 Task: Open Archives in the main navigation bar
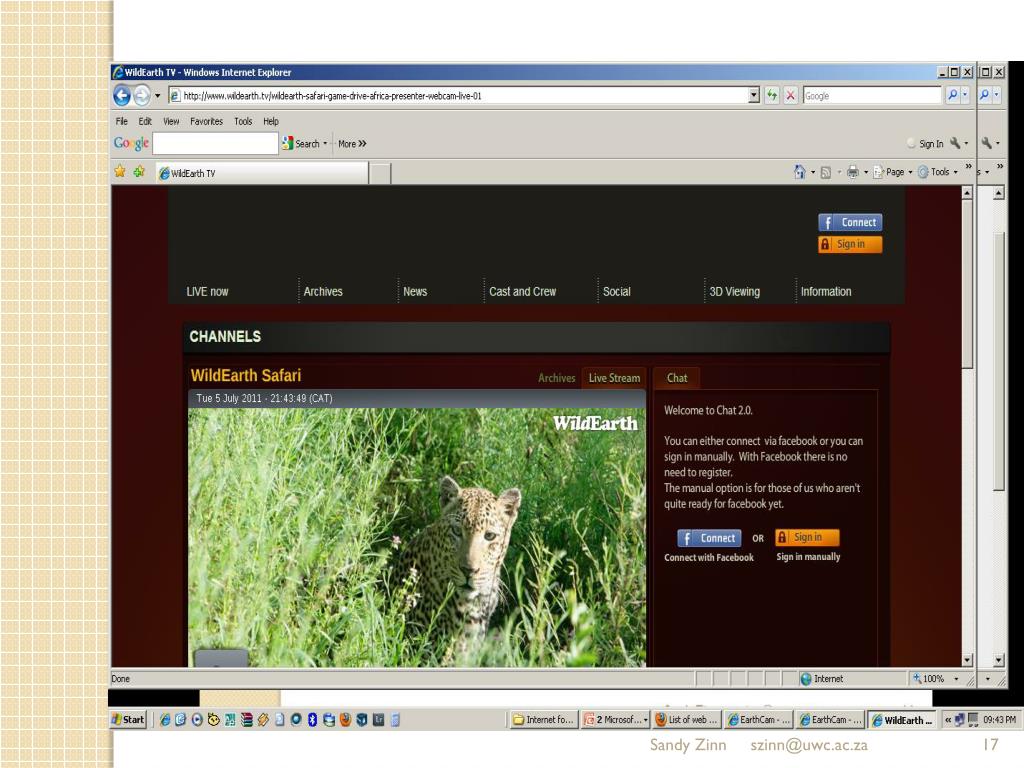tap(323, 292)
